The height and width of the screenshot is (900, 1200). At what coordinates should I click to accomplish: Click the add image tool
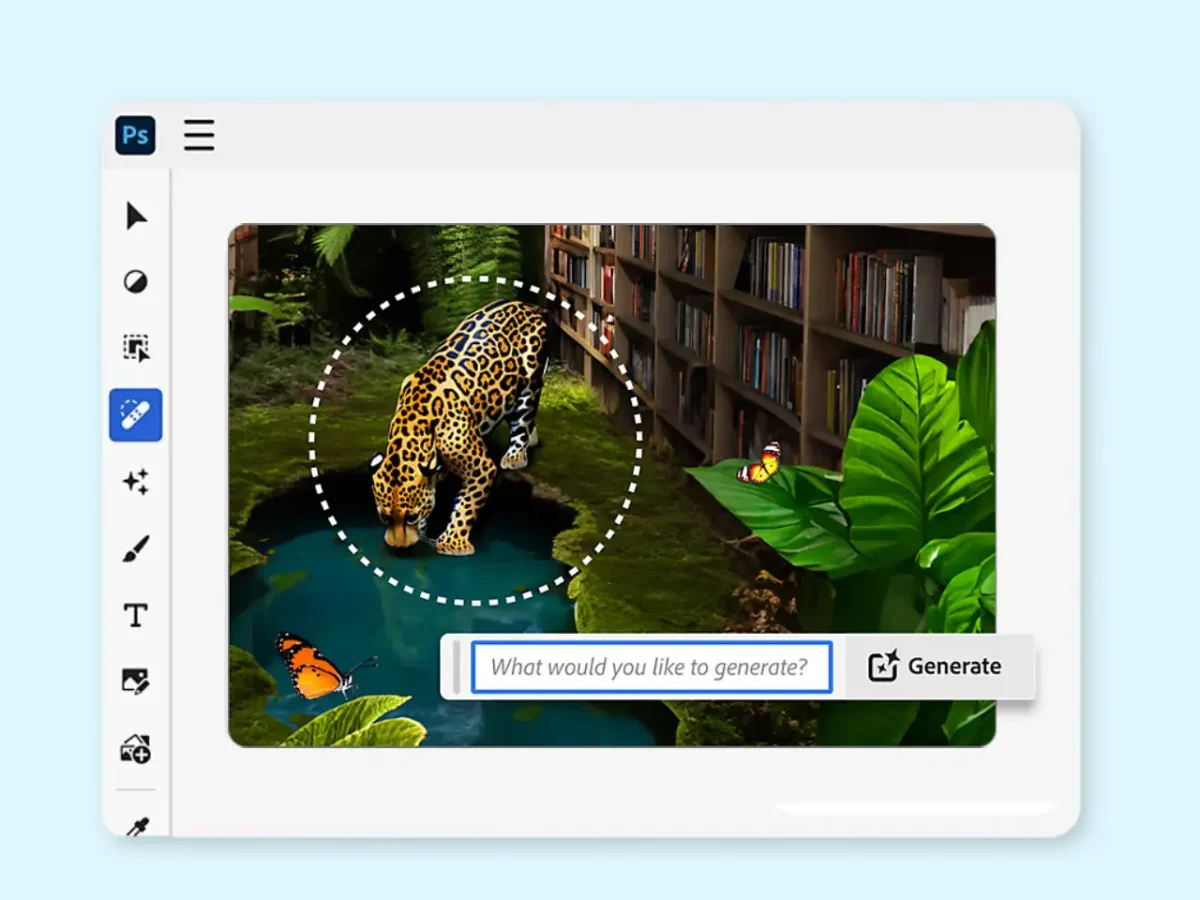click(136, 749)
